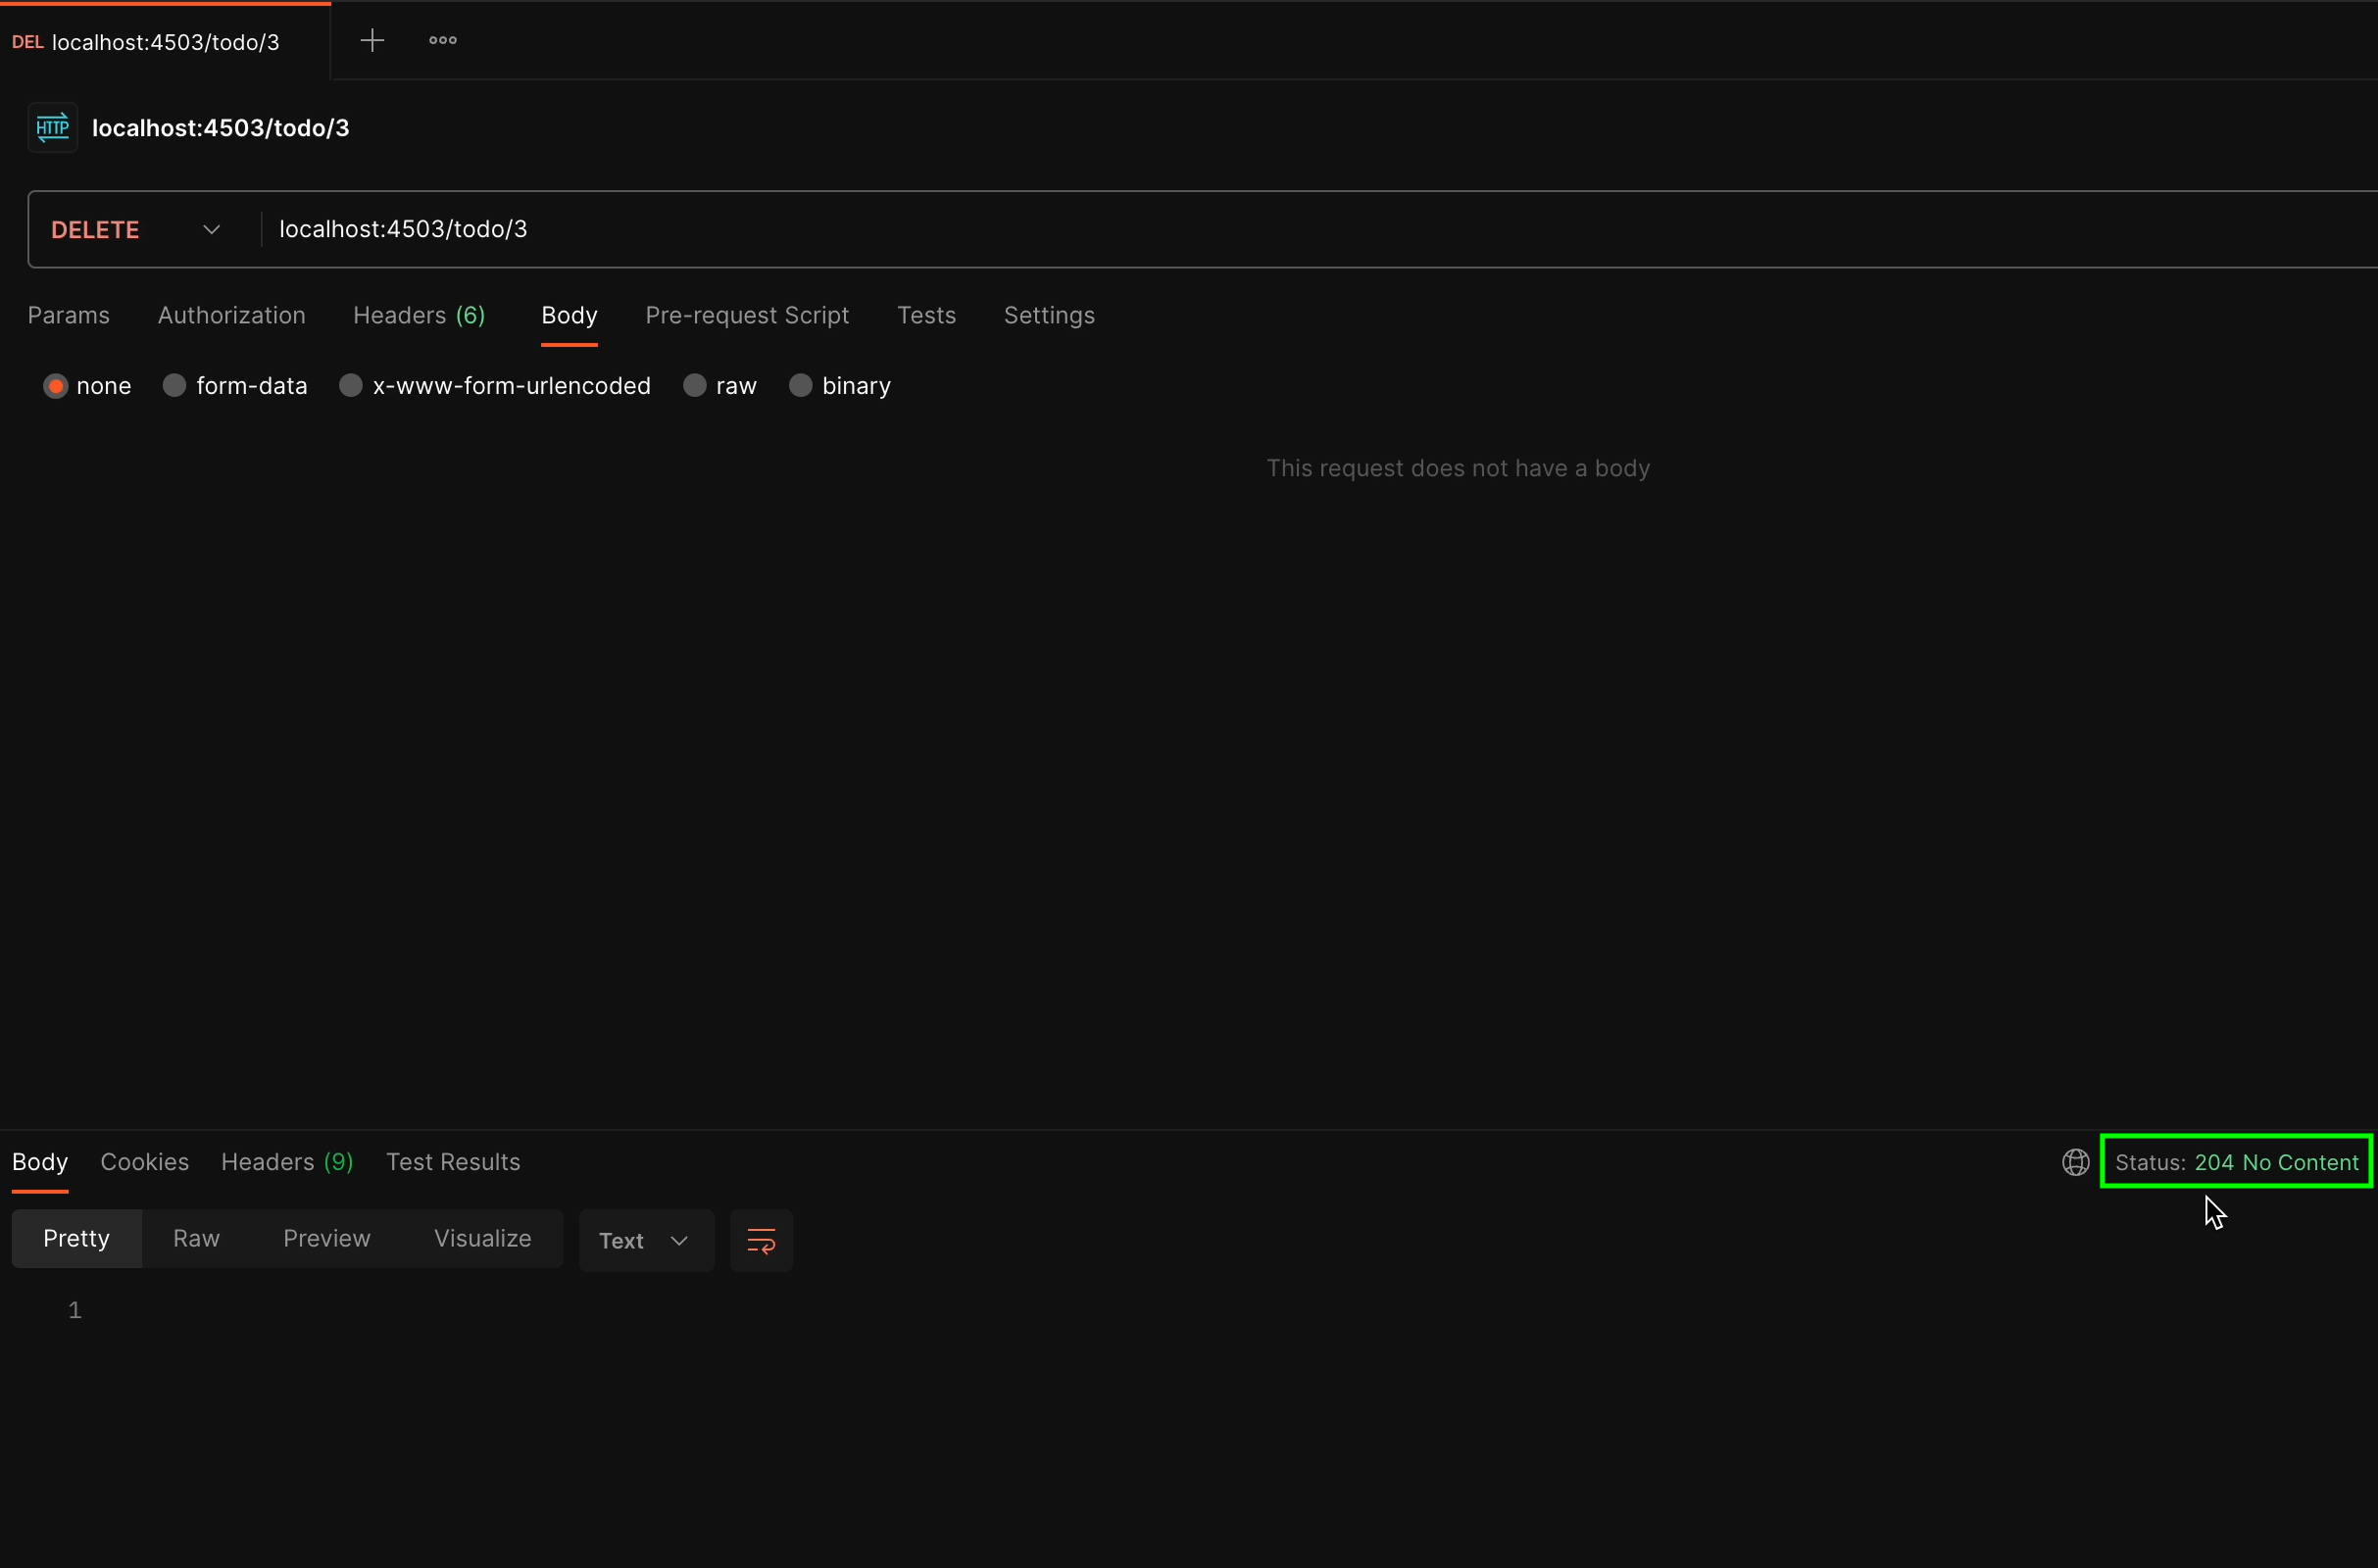
Task: Open the Text response format dropdown
Action: [x=644, y=1240]
